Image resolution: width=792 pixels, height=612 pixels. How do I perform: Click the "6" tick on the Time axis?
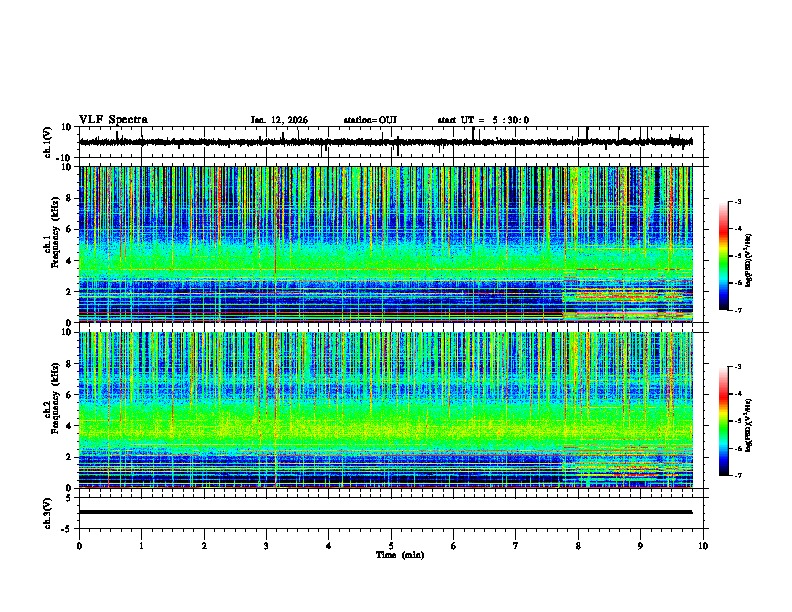(x=453, y=546)
